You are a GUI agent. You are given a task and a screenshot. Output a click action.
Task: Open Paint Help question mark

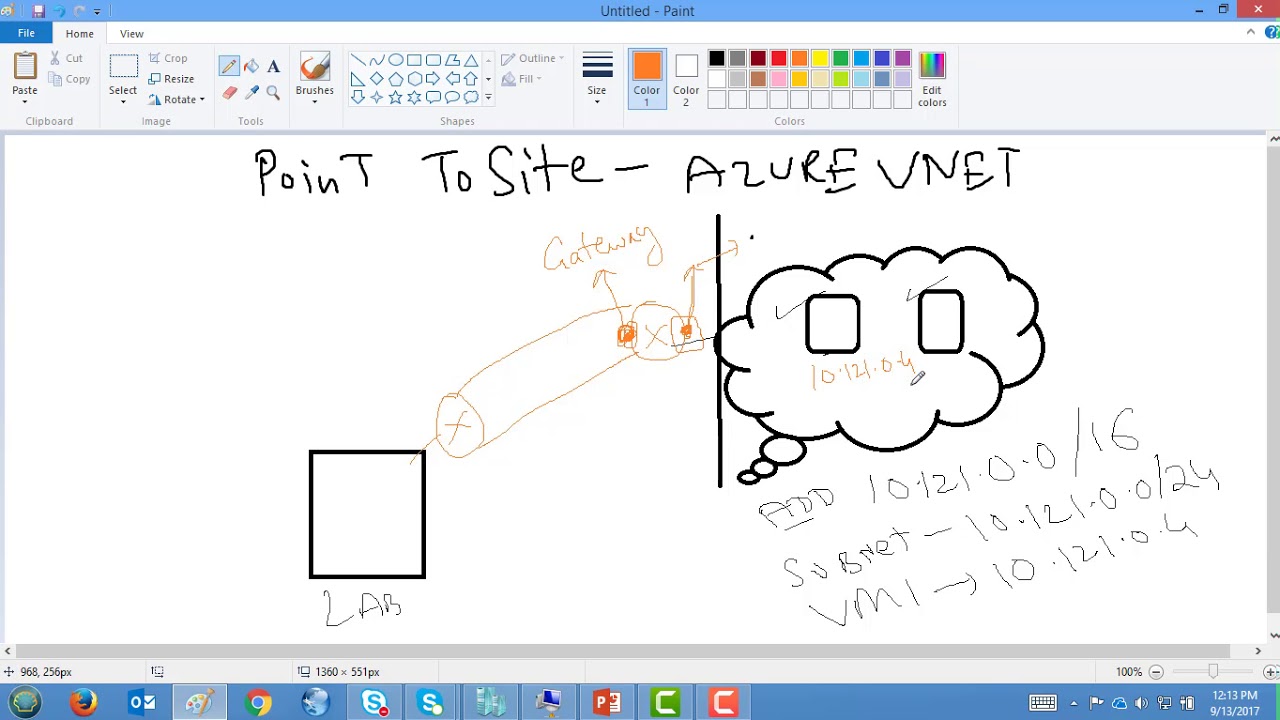(x=1272, y=32)
